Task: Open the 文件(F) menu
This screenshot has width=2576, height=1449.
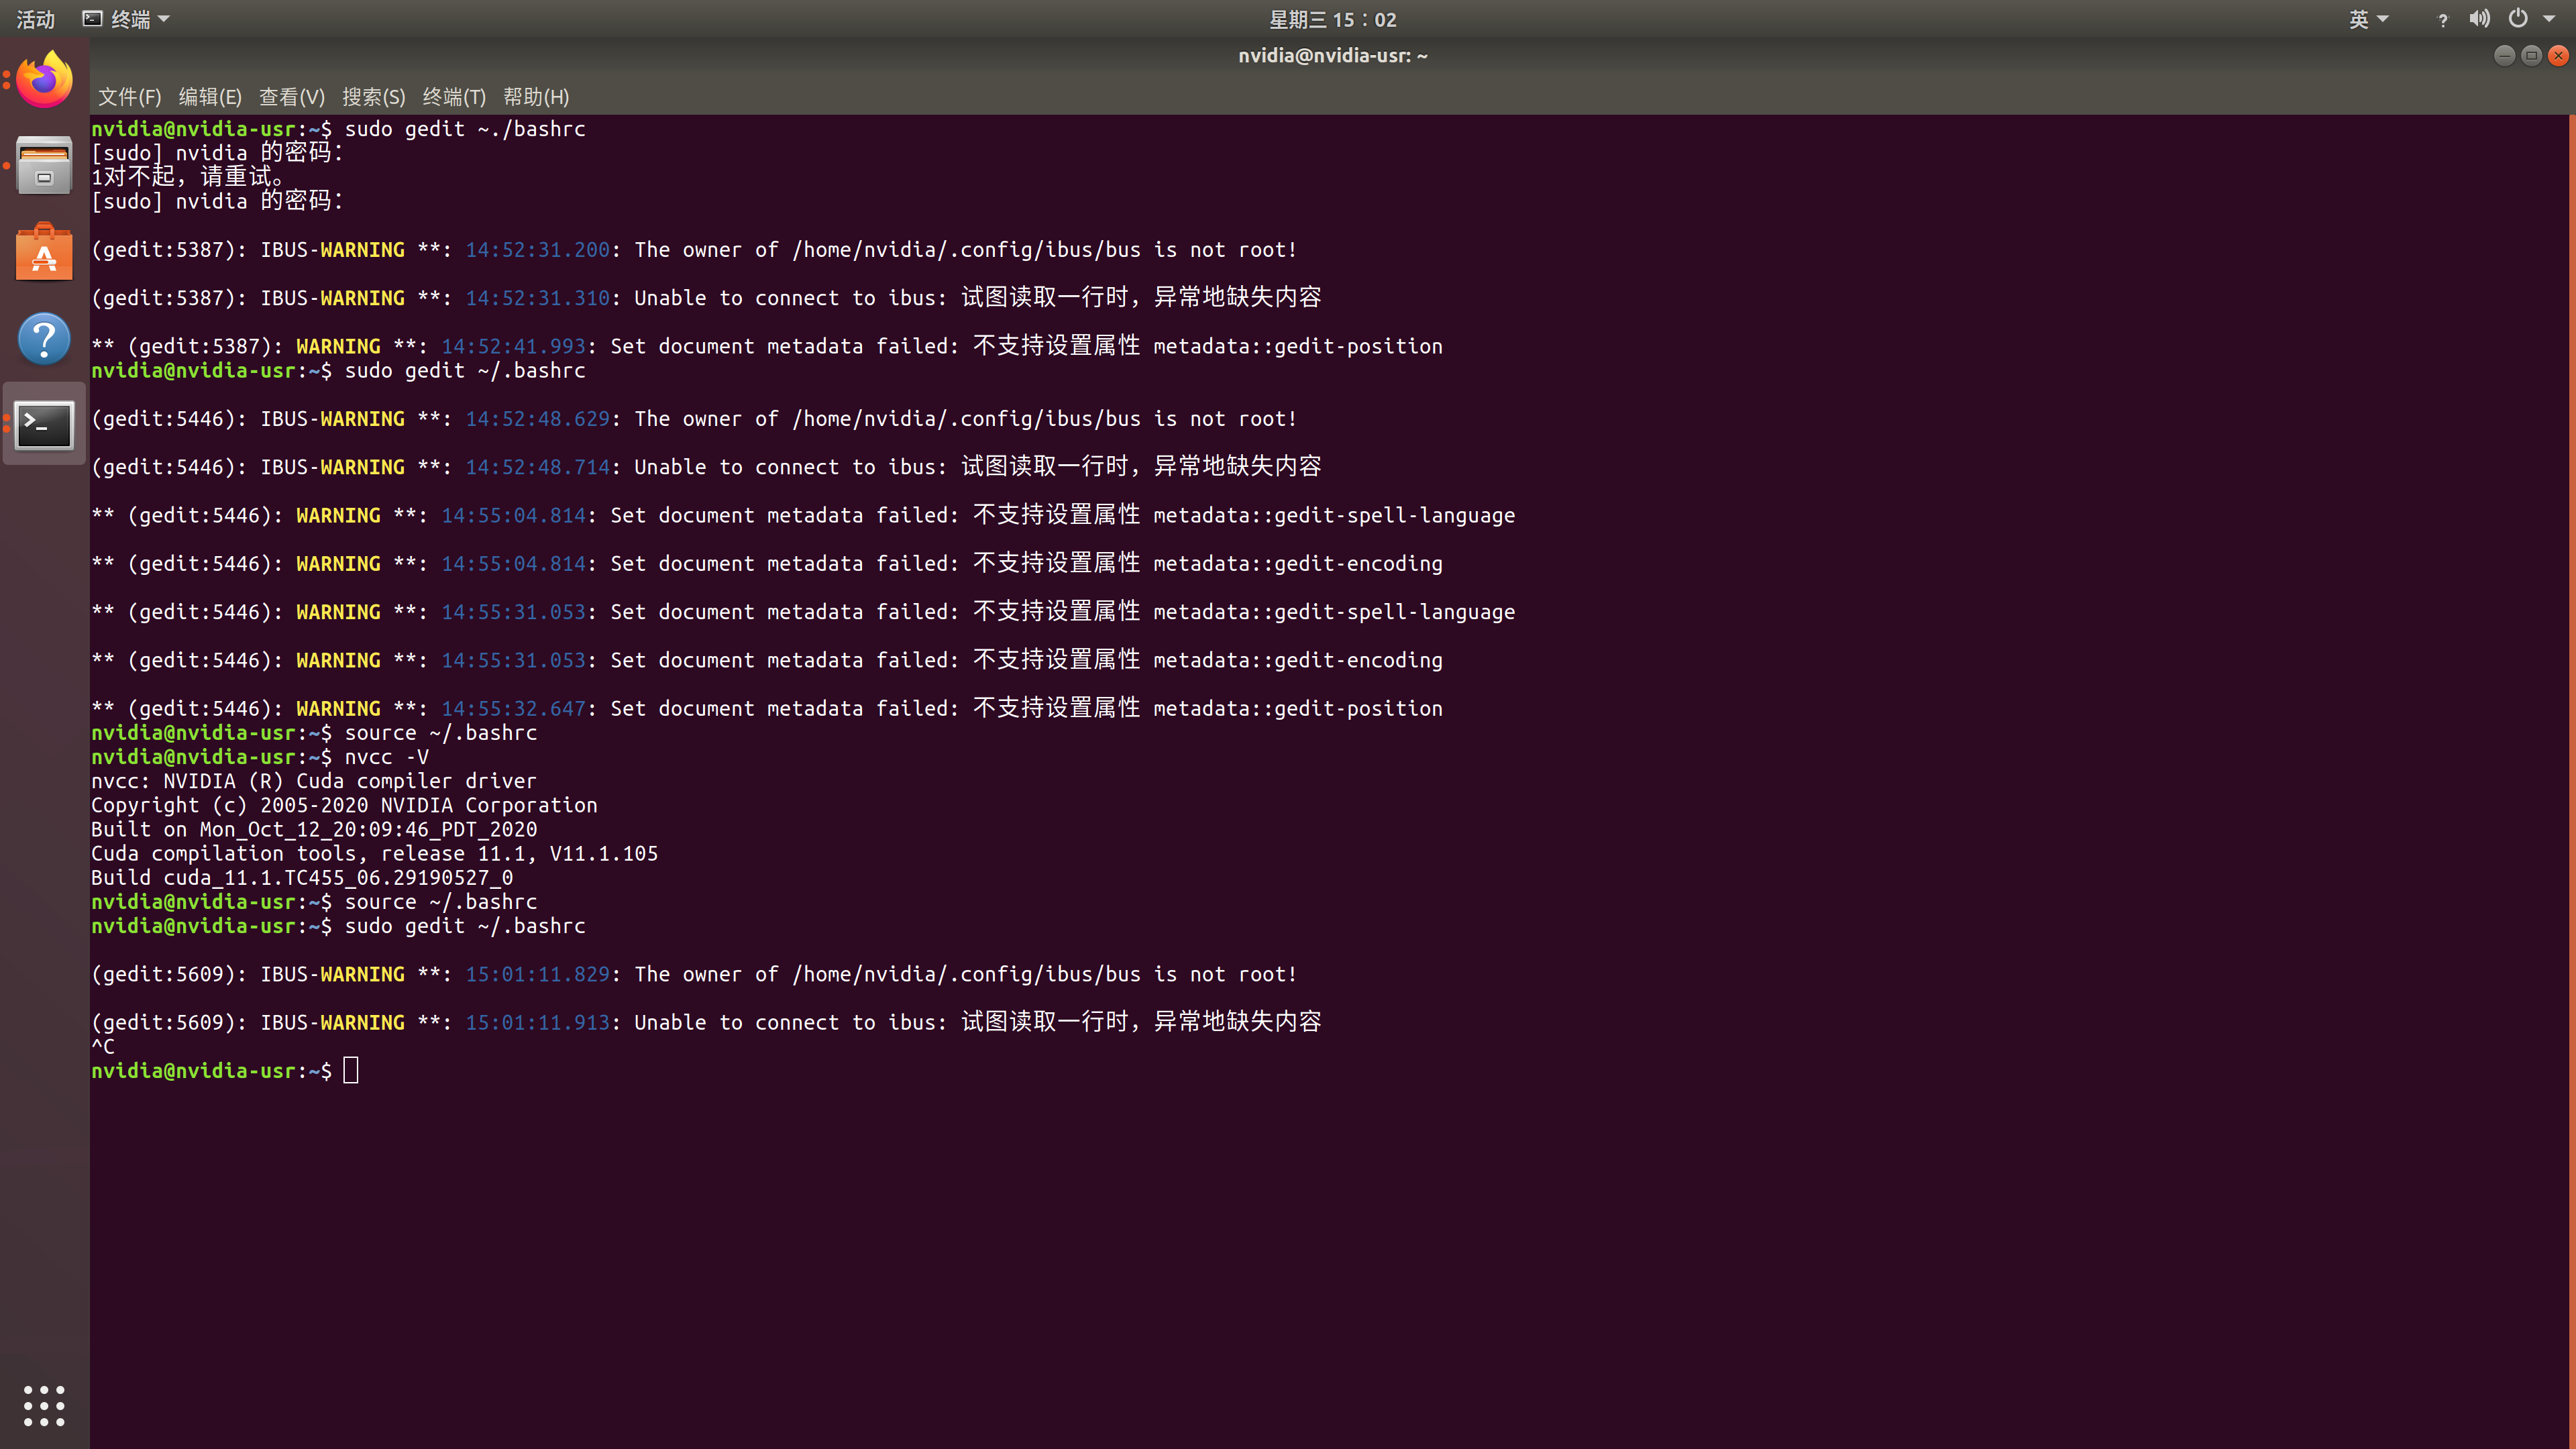Action: 128,97
